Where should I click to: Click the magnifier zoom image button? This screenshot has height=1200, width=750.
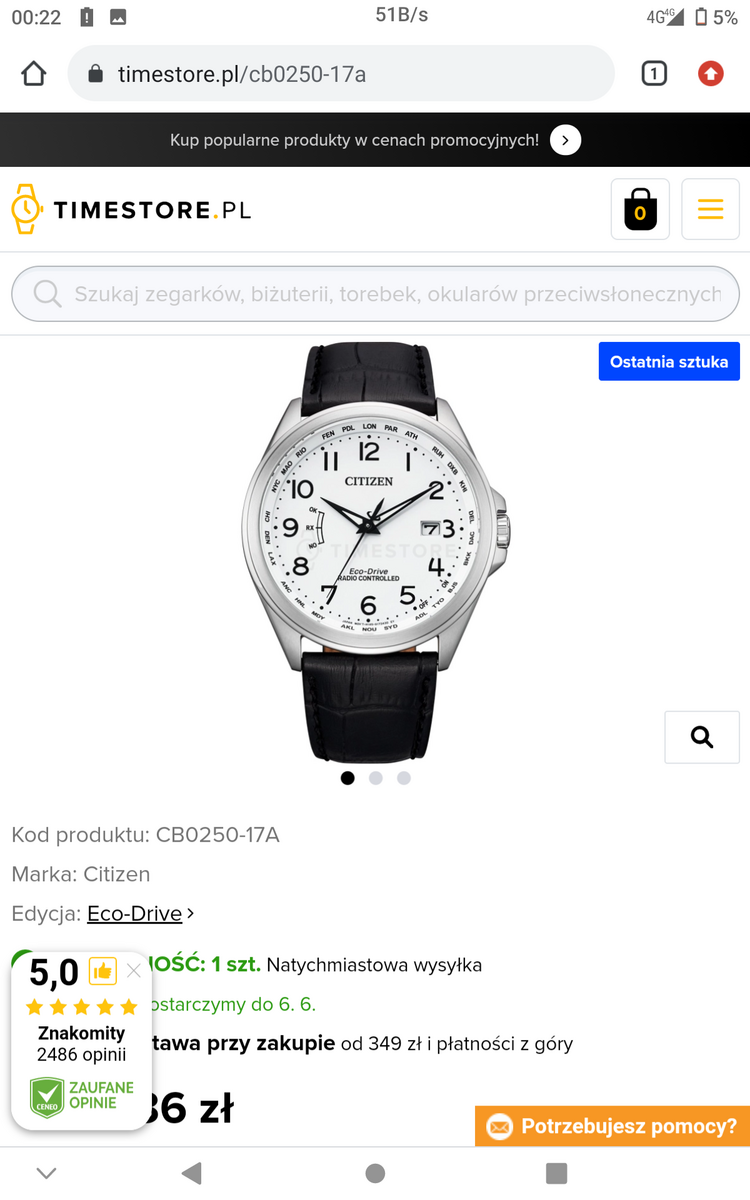702,737
